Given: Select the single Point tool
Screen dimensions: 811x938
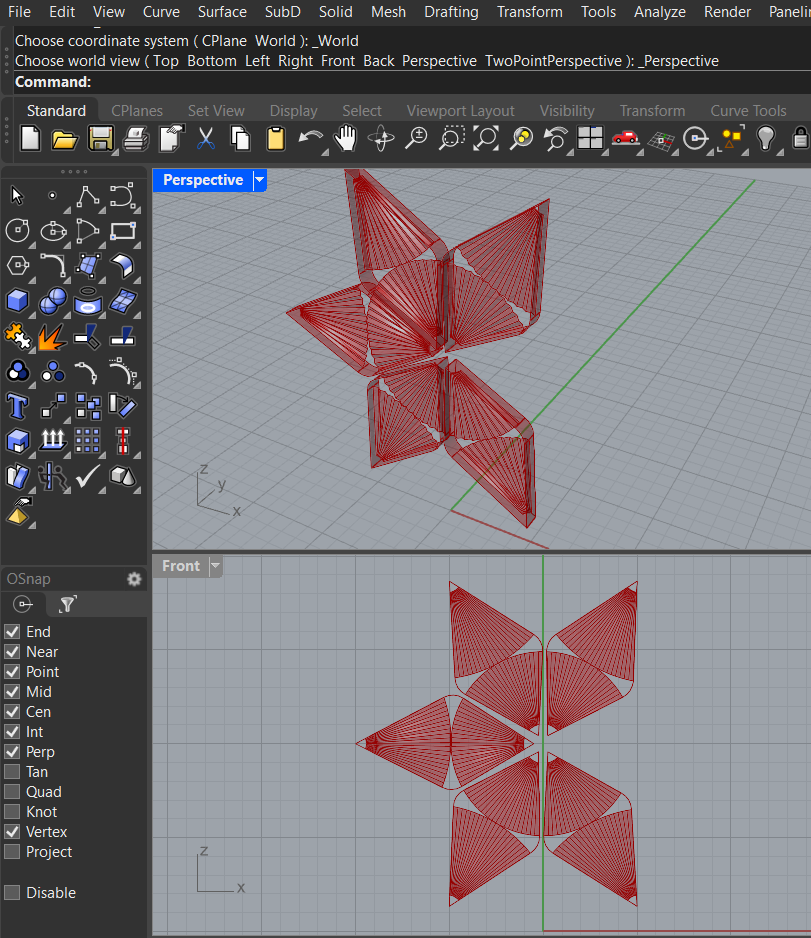Looking at the screenshot, I should (53, 196).
